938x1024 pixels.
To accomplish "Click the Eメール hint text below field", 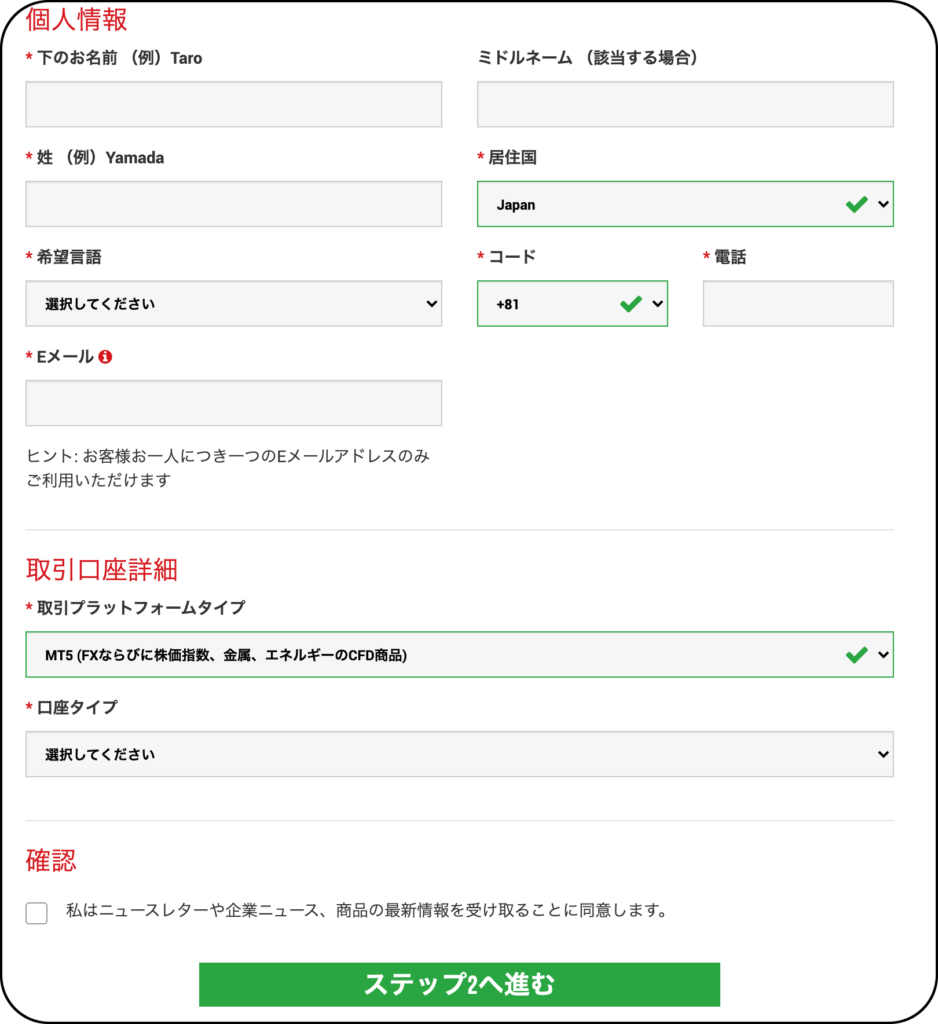I will tap(228, 468).
